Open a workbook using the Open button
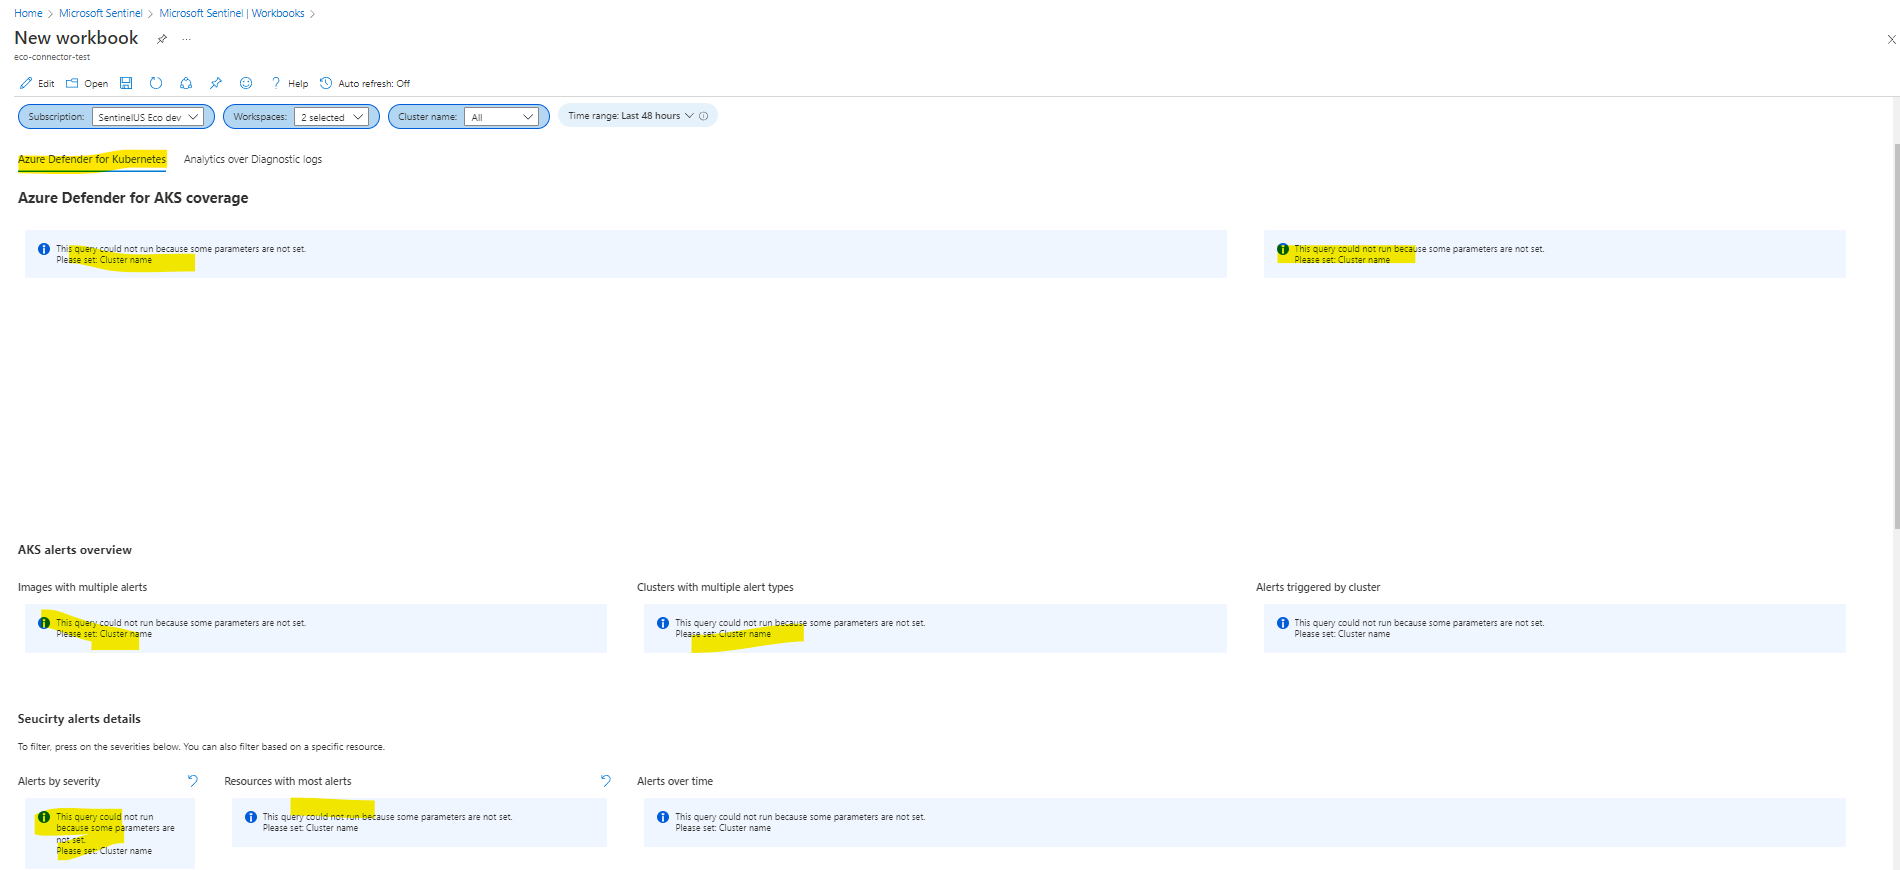The width and height of the screenshot is (1900, 870). tap(87, 84)
